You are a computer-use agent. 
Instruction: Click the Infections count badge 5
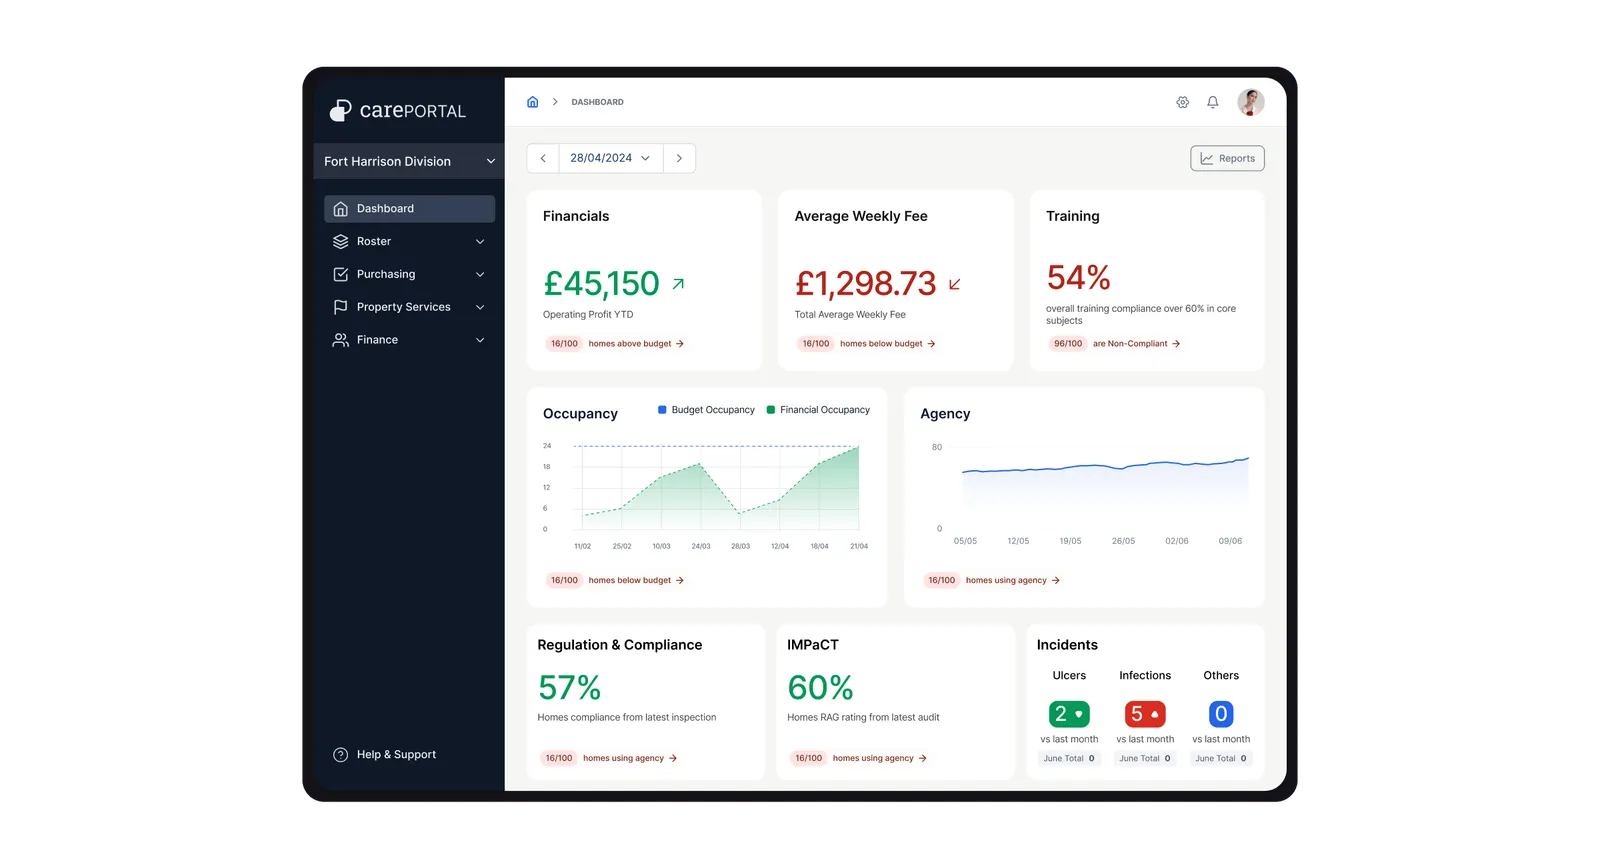[1145, 714]
